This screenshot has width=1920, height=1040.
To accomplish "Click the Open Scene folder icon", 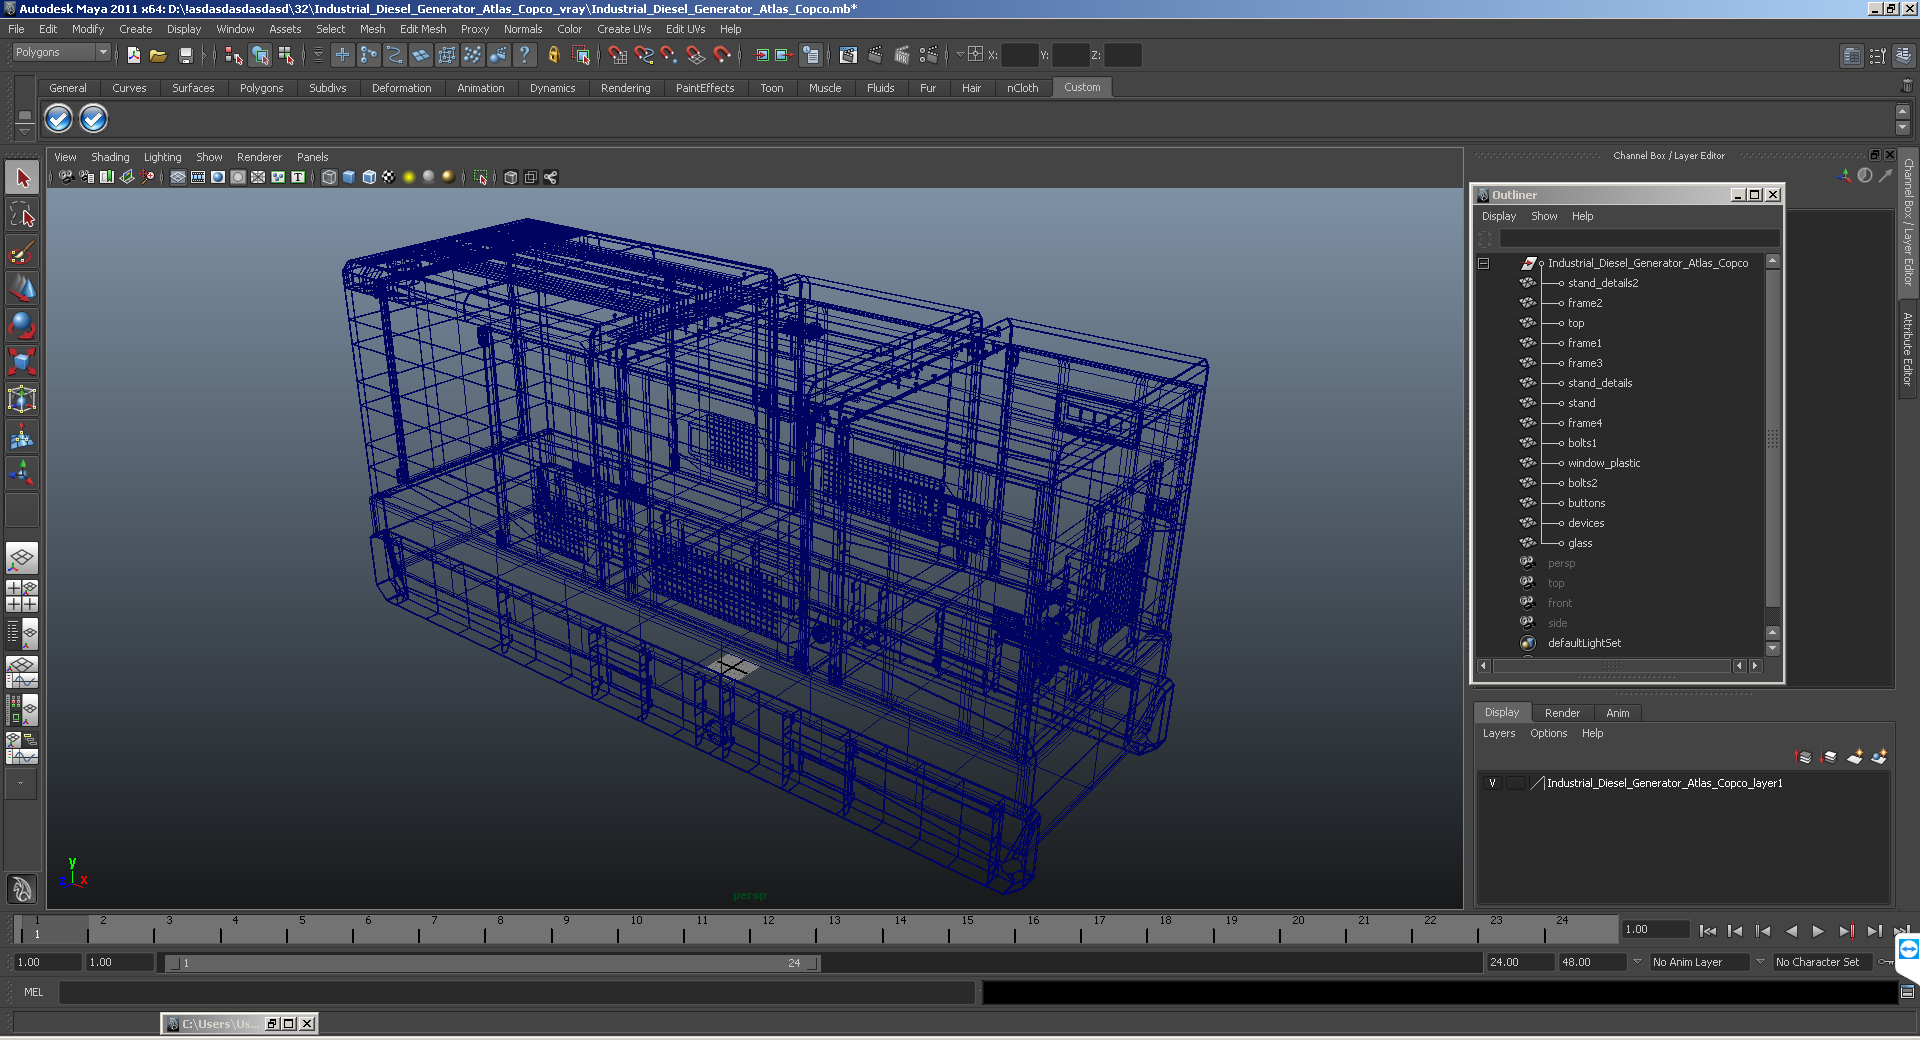I will pyautogui.click(x=158, y=55).
